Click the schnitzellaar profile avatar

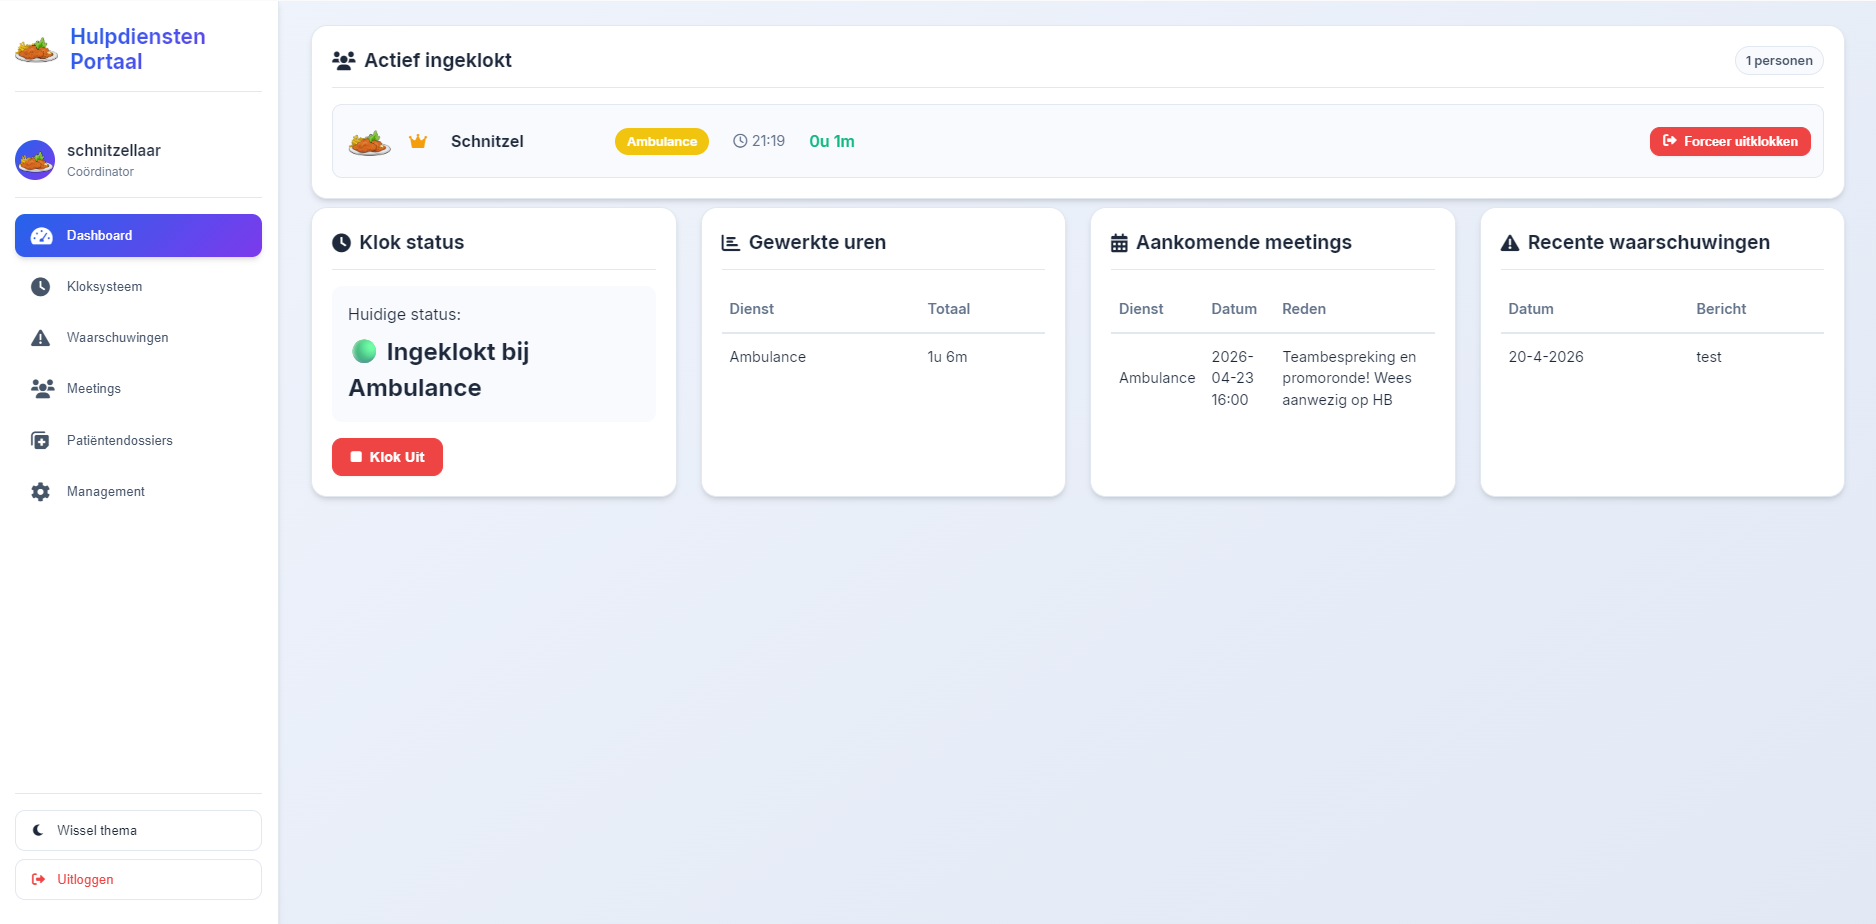pos(35,160)
